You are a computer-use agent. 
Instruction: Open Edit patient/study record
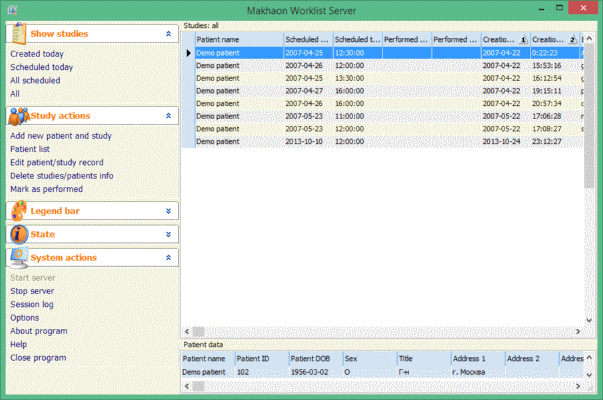coord(57,162)
